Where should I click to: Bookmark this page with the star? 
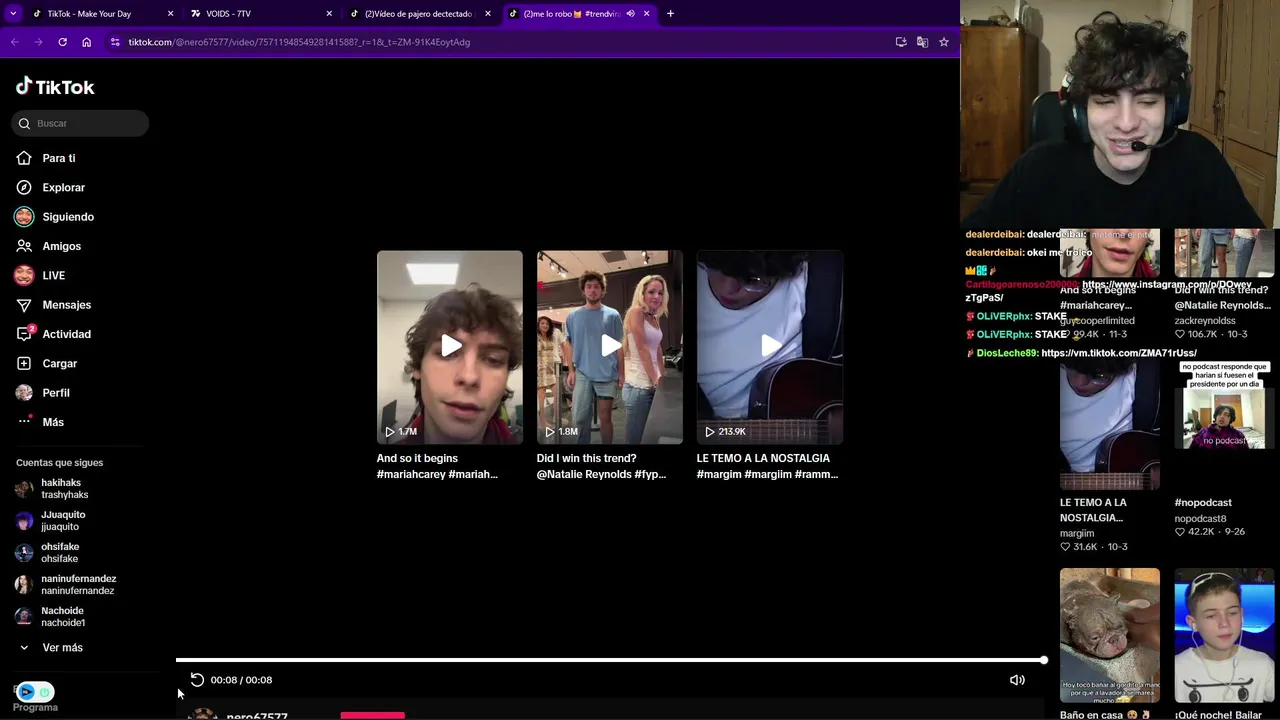(x=943, y=42)
